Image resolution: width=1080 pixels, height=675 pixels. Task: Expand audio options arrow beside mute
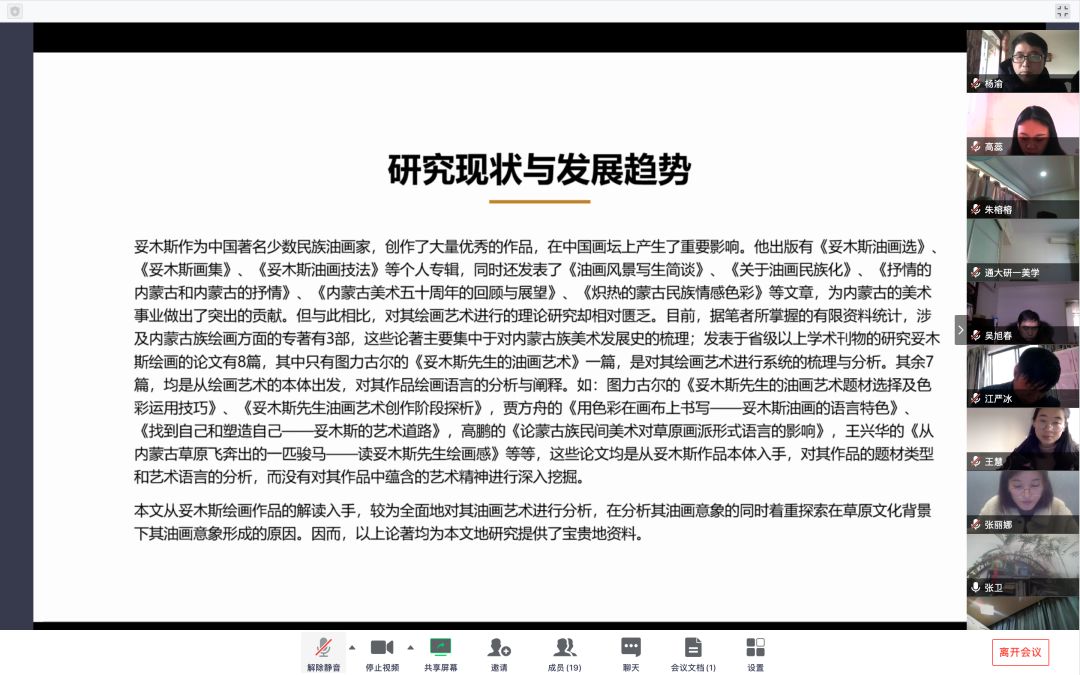(x=352, y=647)
